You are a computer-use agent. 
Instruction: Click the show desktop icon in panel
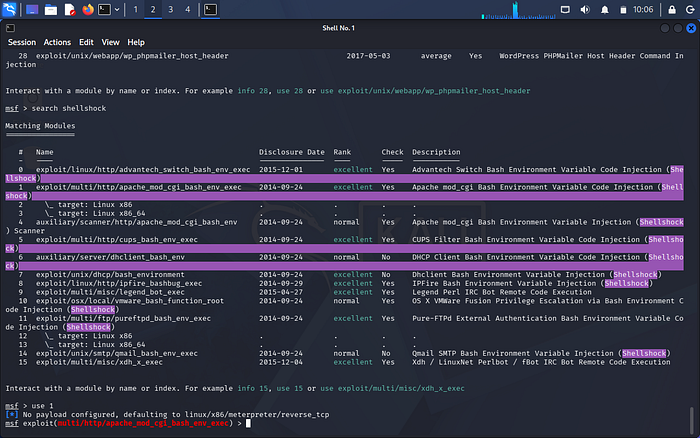[32, 9]
